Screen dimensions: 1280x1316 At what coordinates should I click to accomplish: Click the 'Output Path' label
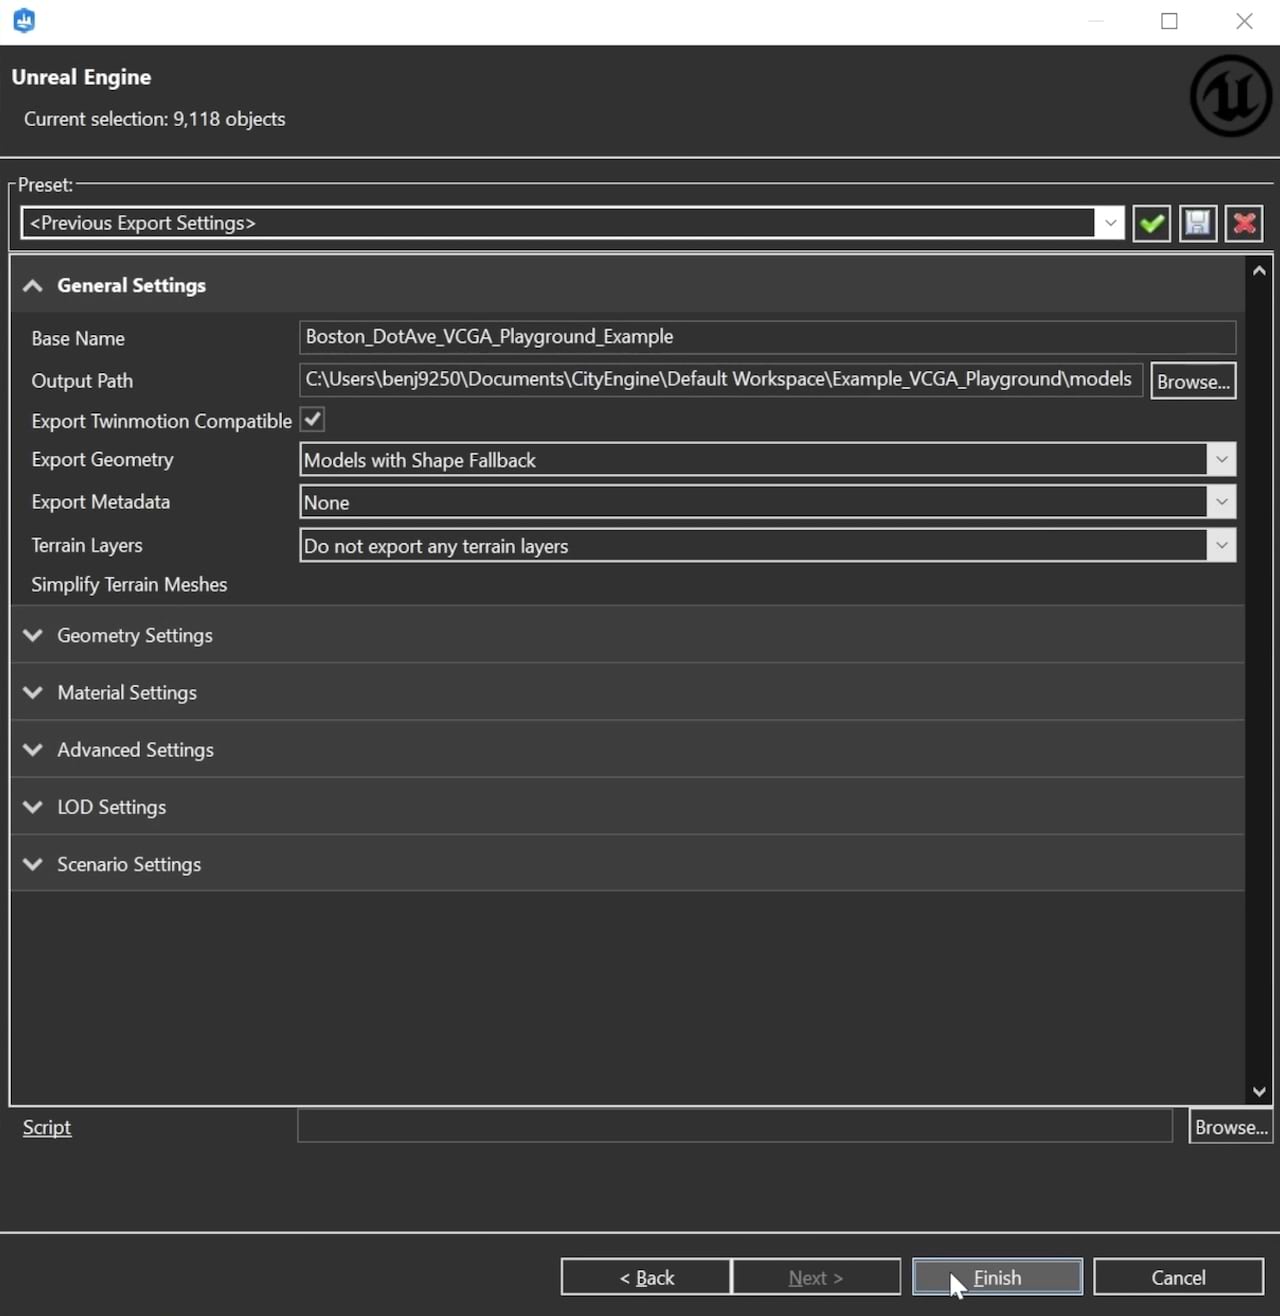coord(82,381)
